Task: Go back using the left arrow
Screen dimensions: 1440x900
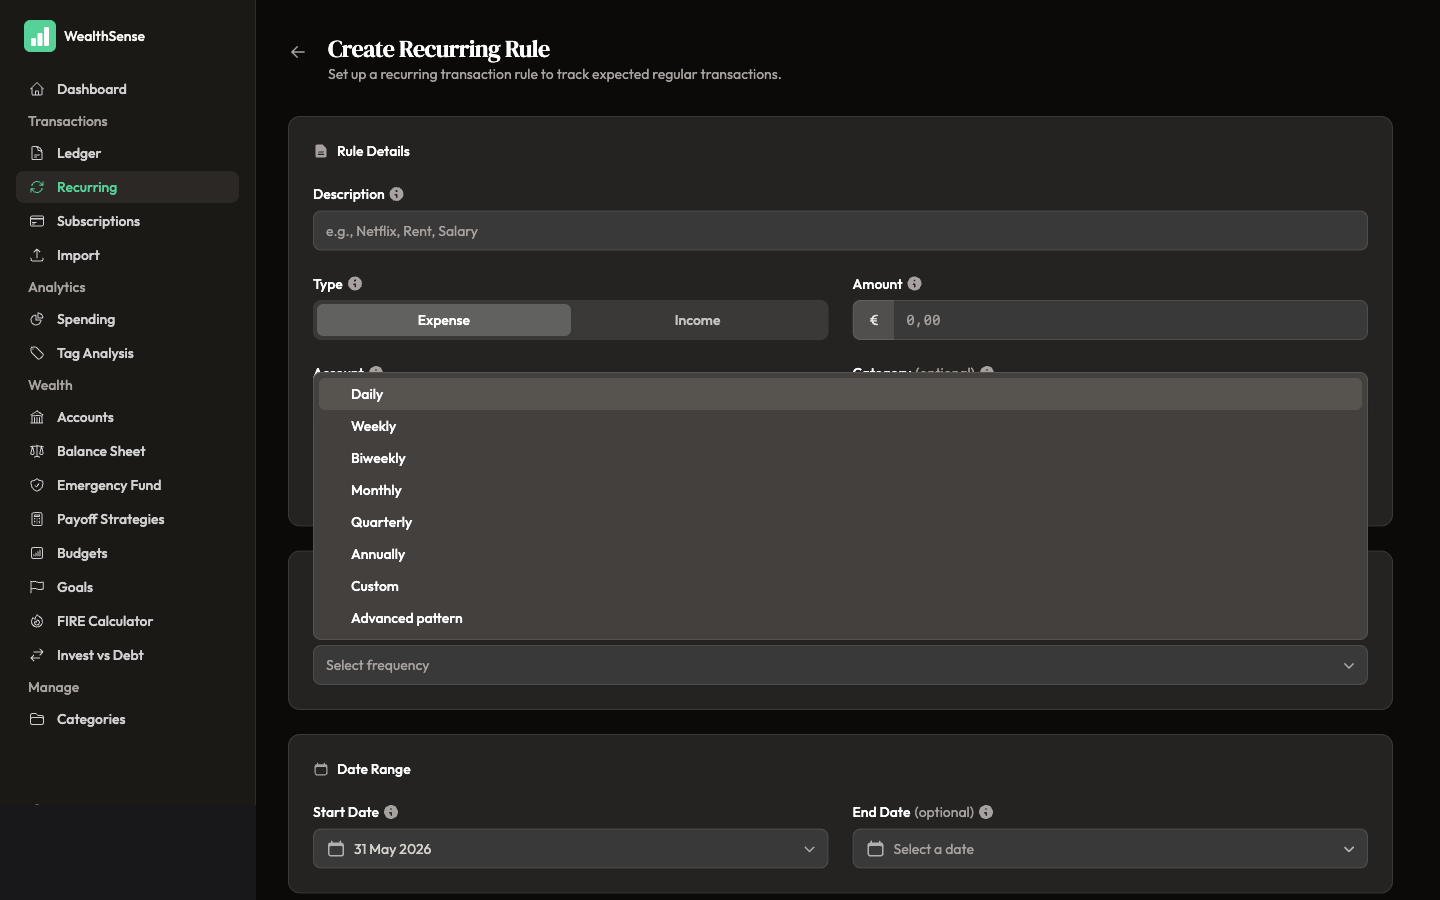Action: coord(298,52)
